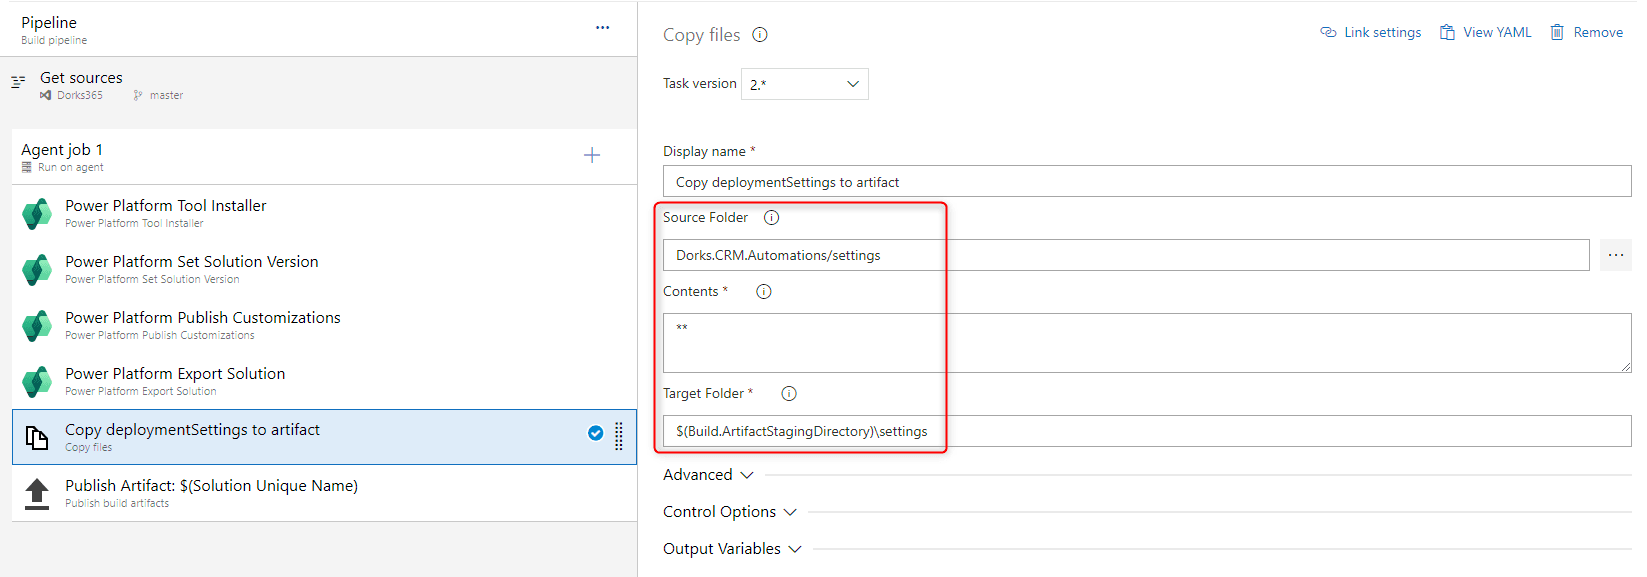
Task: Select Power Platform Tool Installer task
Action: coord(324,213)
